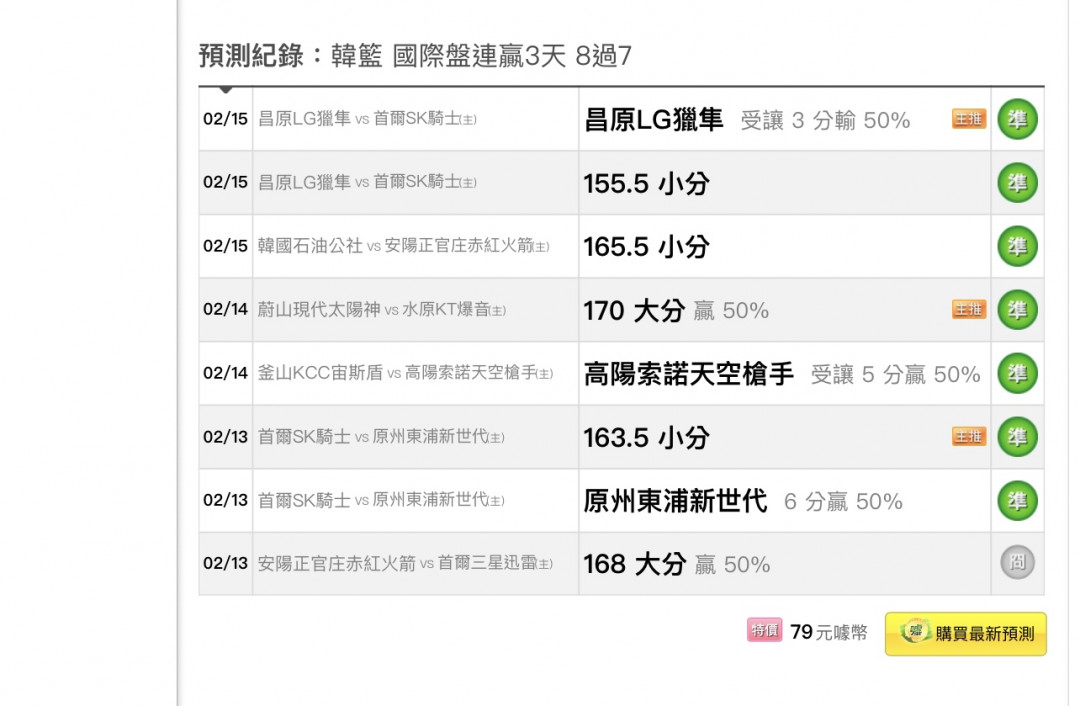Click 主推 badge in 163.5 小分 row
The image size is (1080, 706).
click(968, 437)
